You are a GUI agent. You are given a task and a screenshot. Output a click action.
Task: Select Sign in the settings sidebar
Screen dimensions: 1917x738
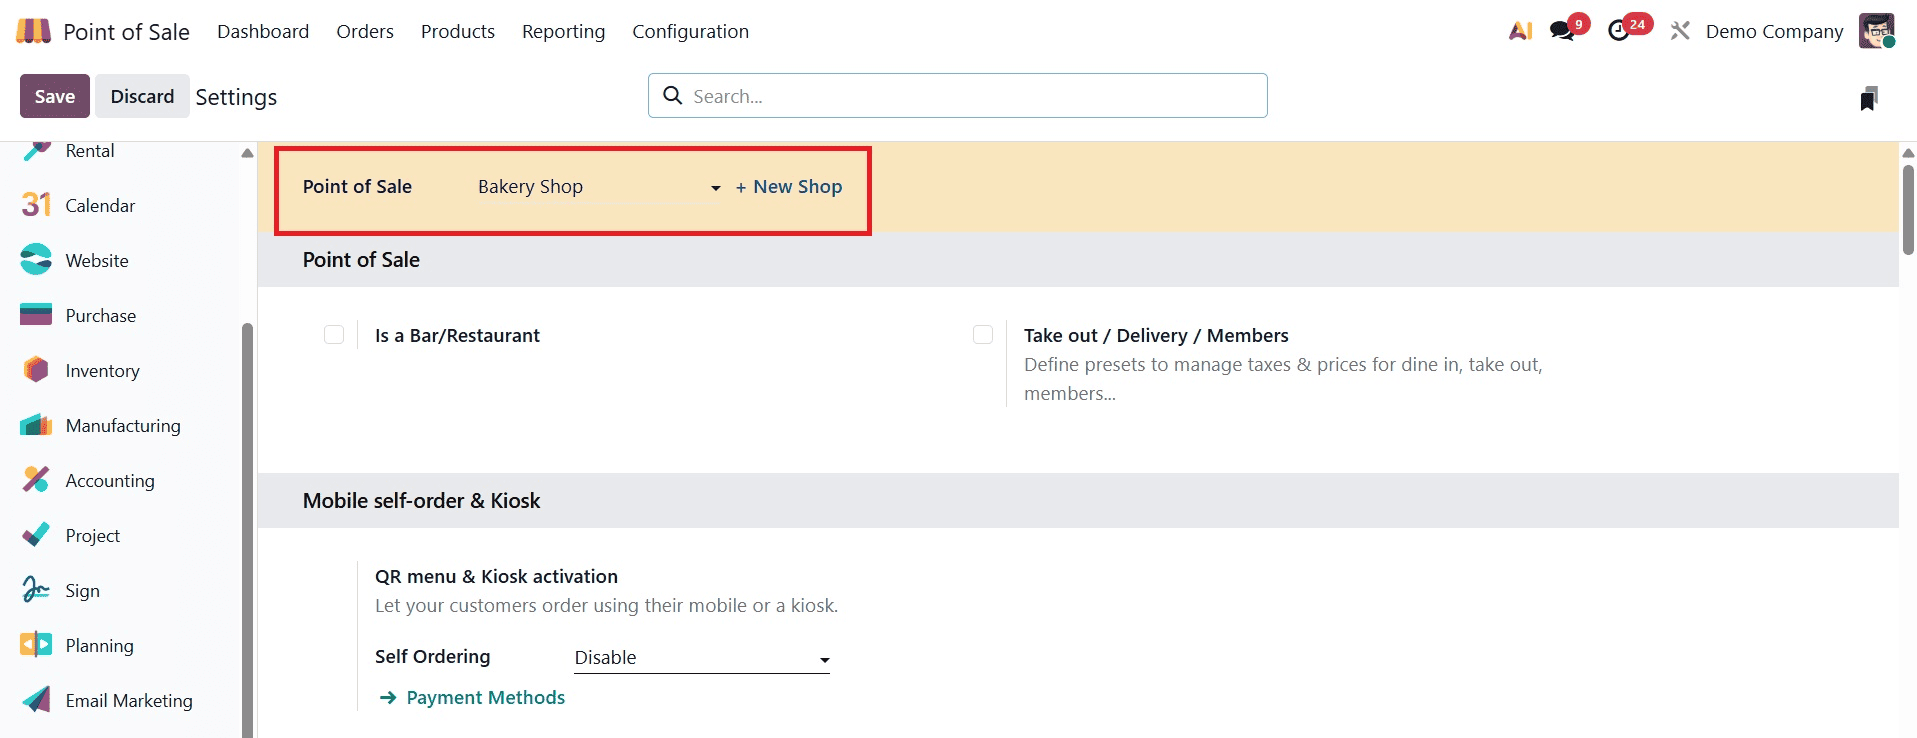pos(82,591)
